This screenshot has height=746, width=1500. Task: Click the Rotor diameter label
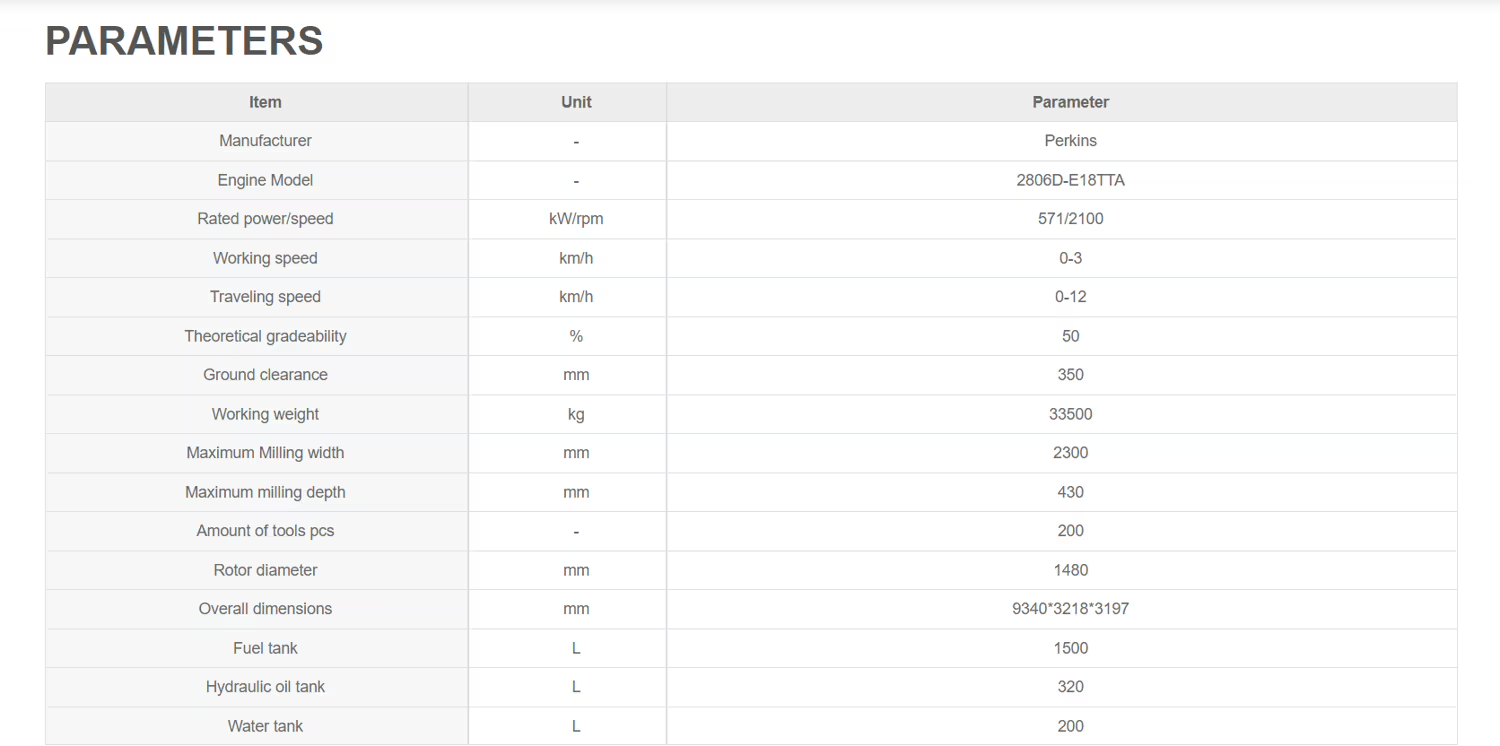coord(265,570)
